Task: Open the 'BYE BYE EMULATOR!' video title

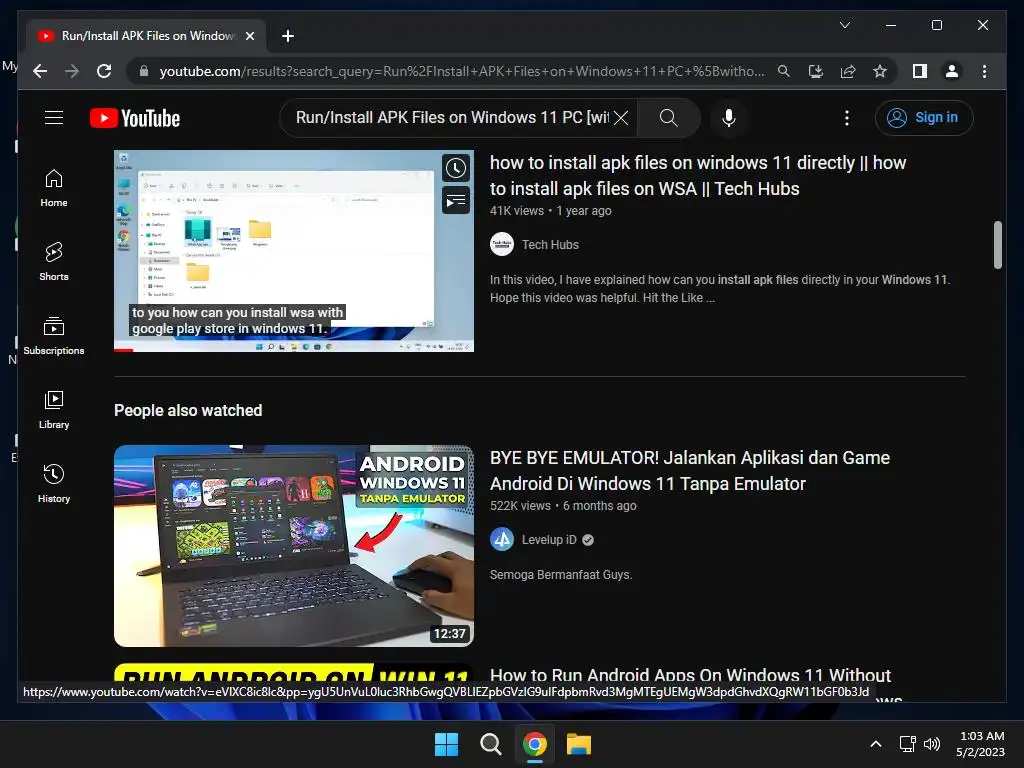Action: [690, 471]
